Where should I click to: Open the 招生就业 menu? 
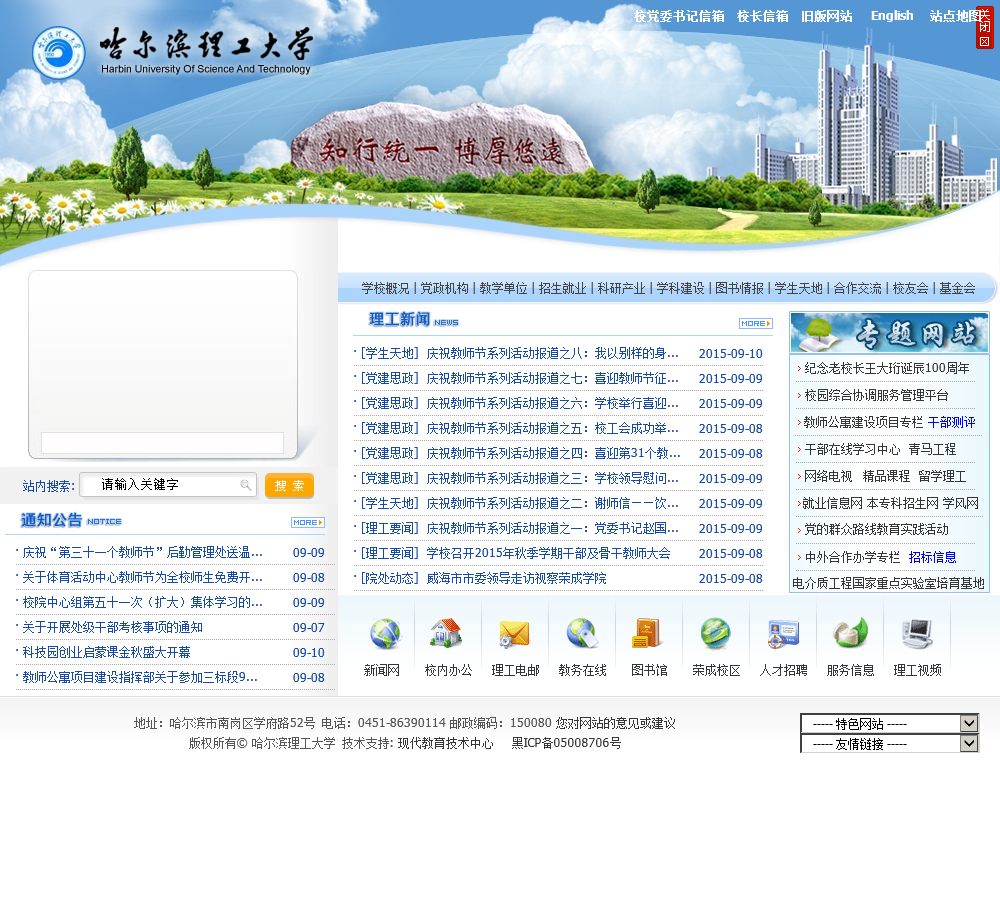(x=562, y=288)
